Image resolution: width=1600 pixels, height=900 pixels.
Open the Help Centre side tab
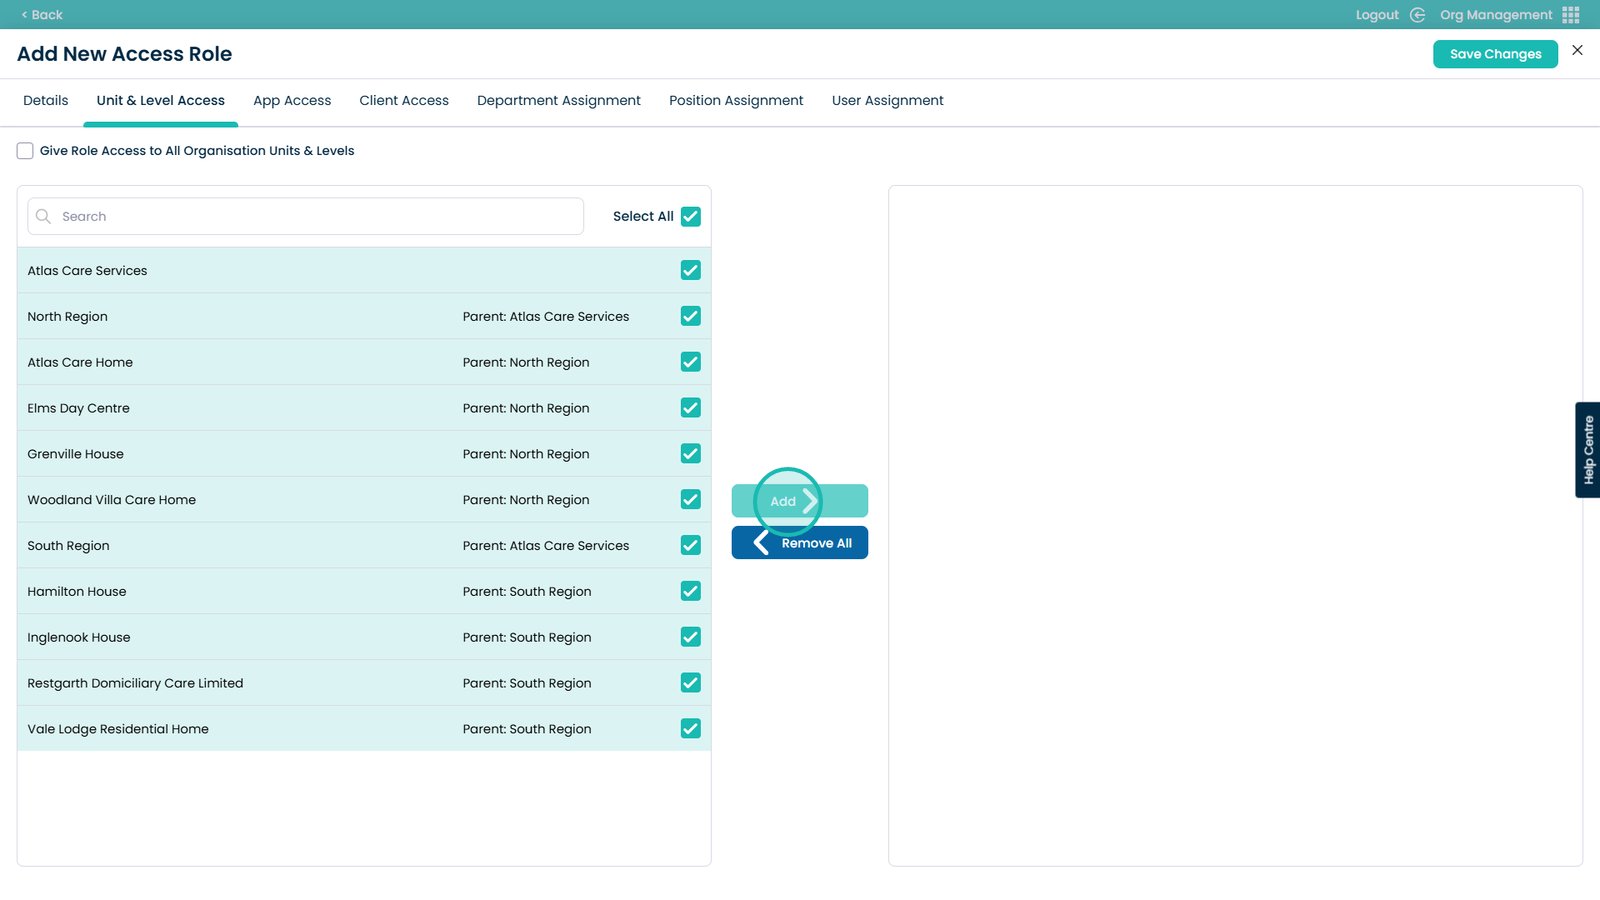(x=1588, y=450)
